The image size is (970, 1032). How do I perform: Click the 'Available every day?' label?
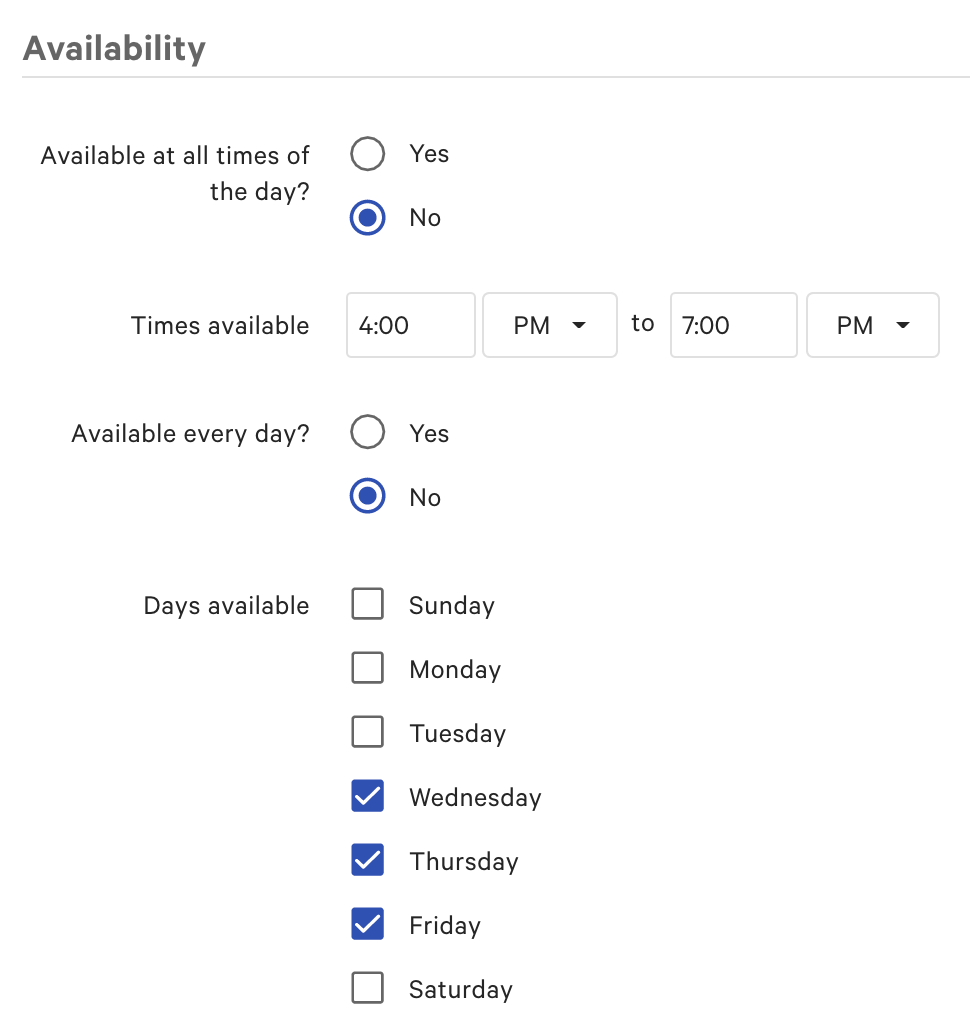[190, 435]
